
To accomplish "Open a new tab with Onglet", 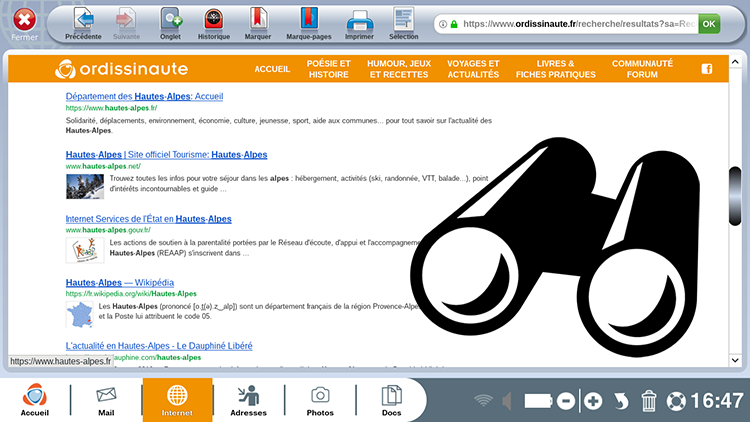I will click(170, 24).
